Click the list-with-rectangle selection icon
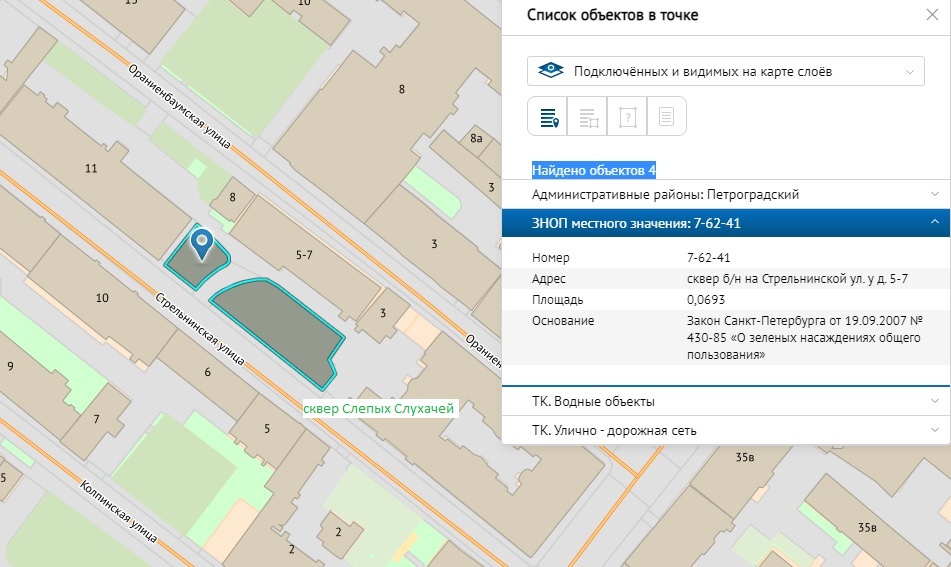951x567 pixels. 587,117
